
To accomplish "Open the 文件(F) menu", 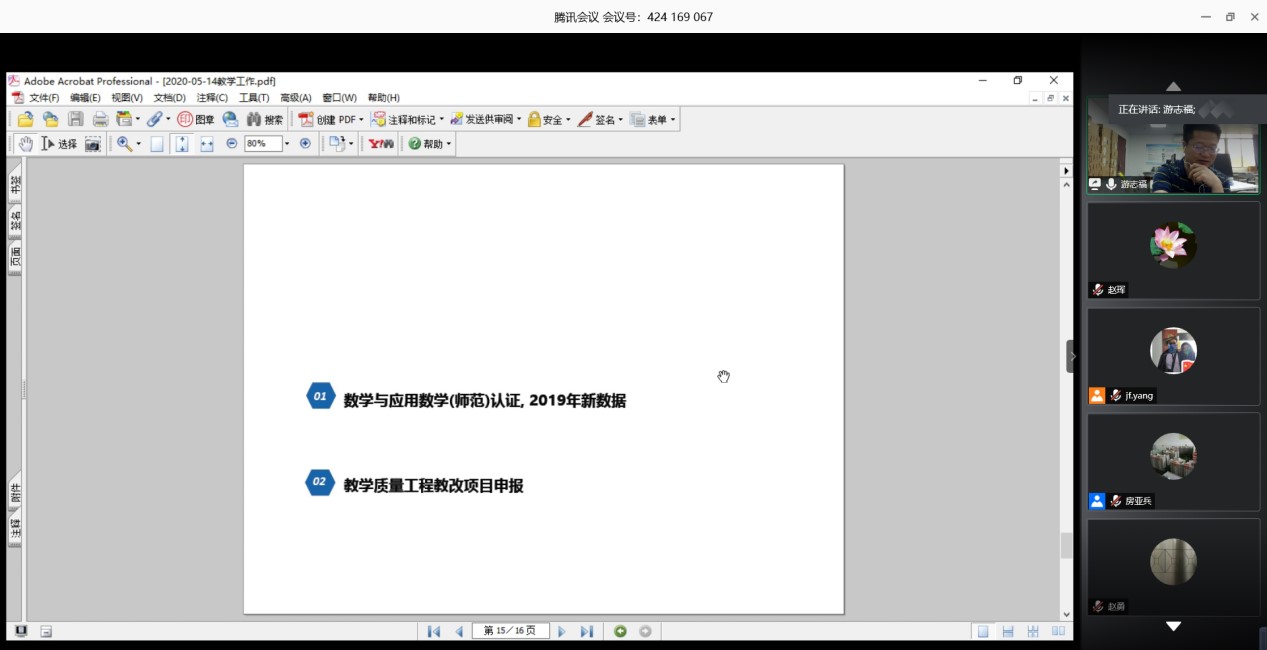I will (x=43, y=98).
